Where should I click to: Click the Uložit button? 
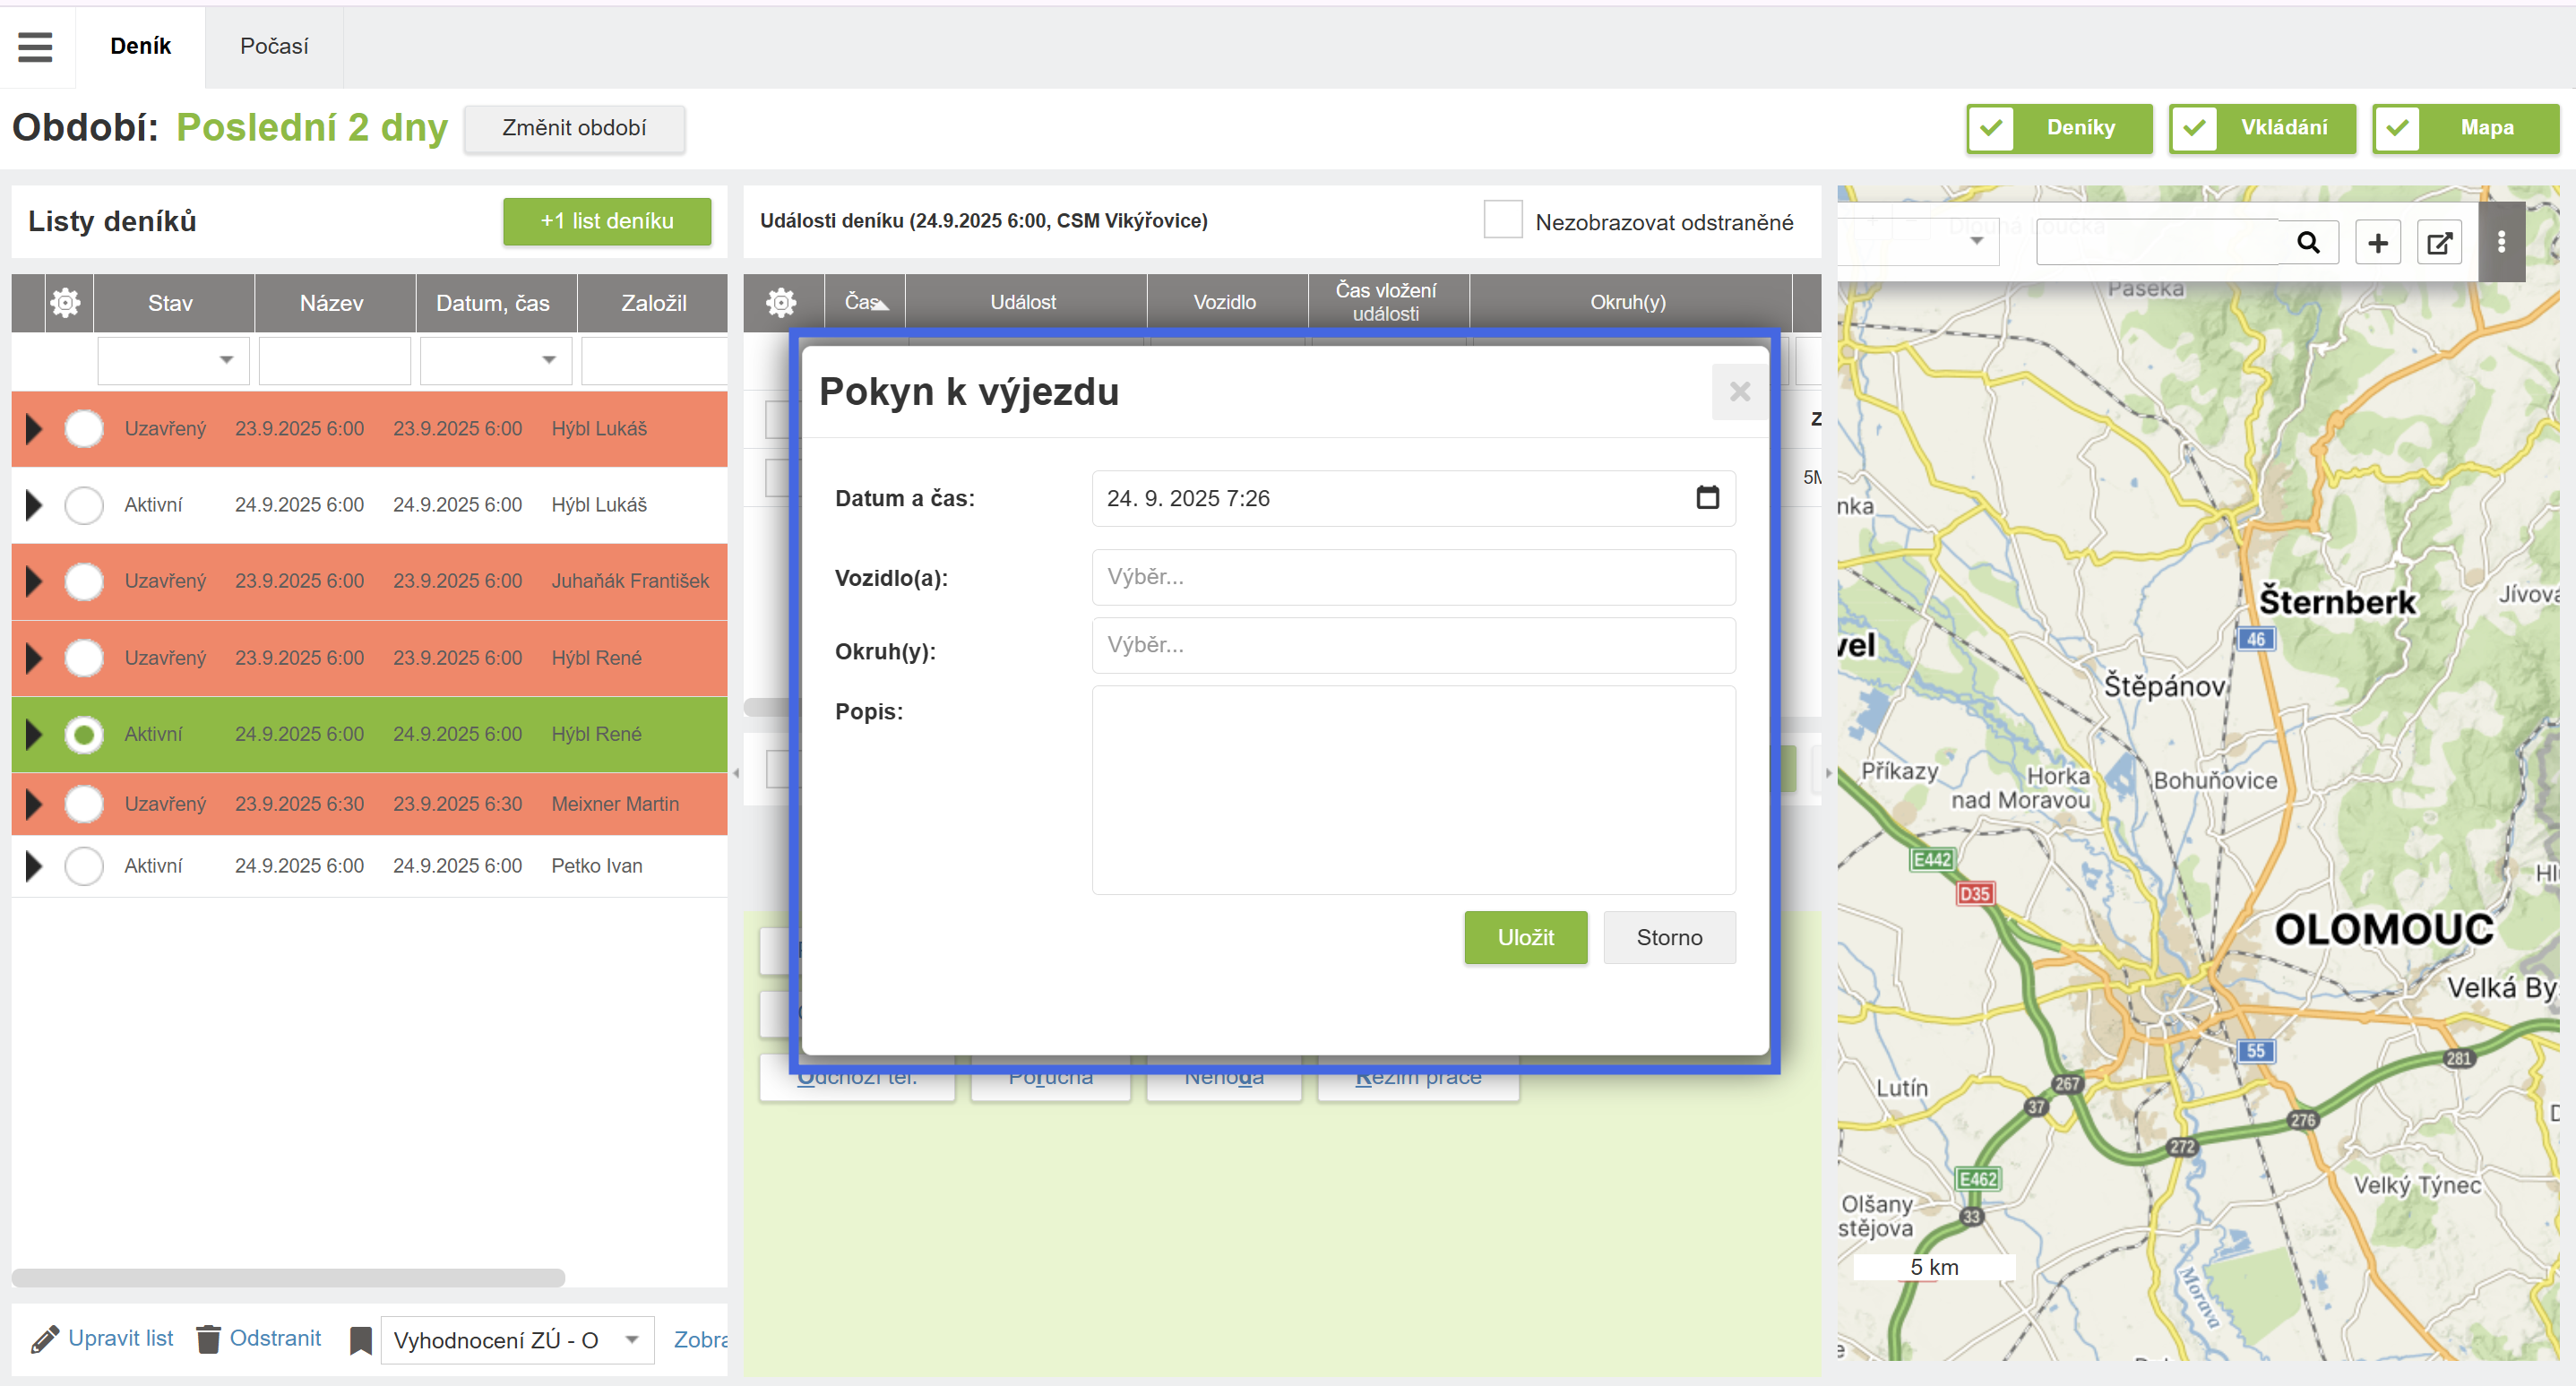click(1525, 937)
